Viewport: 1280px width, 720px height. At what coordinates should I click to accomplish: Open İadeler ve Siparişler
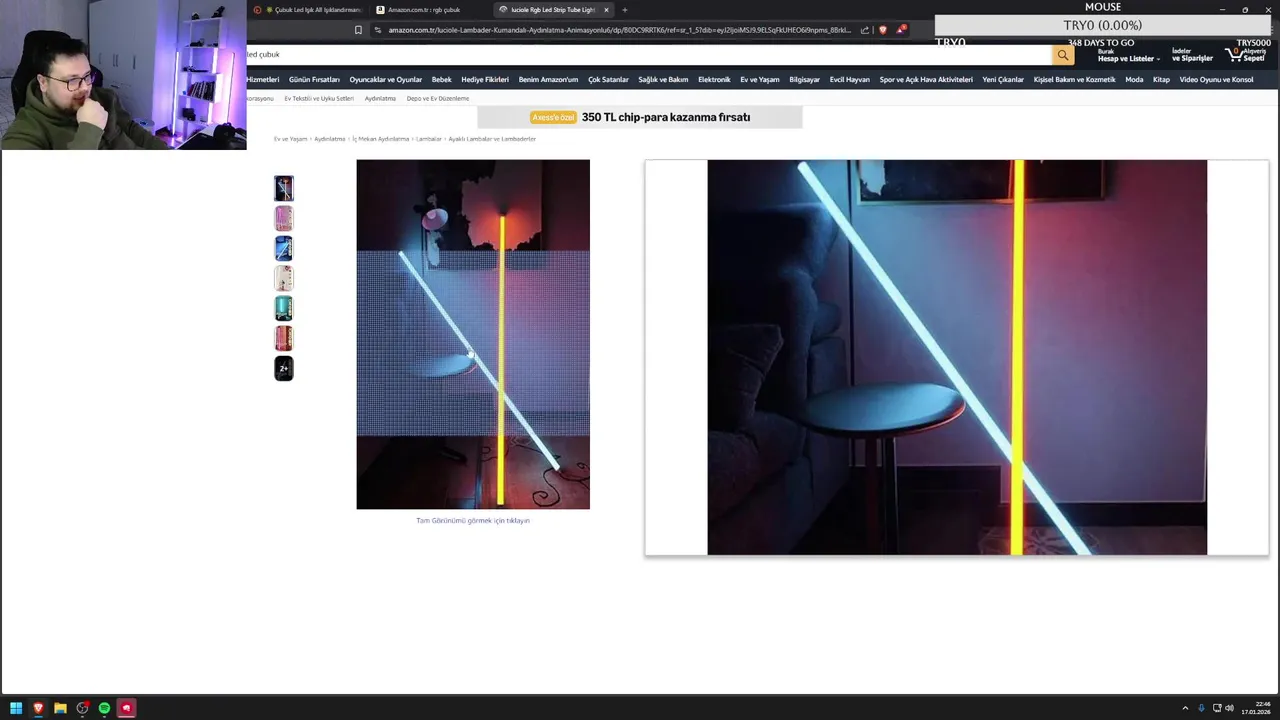[1192, 55]
